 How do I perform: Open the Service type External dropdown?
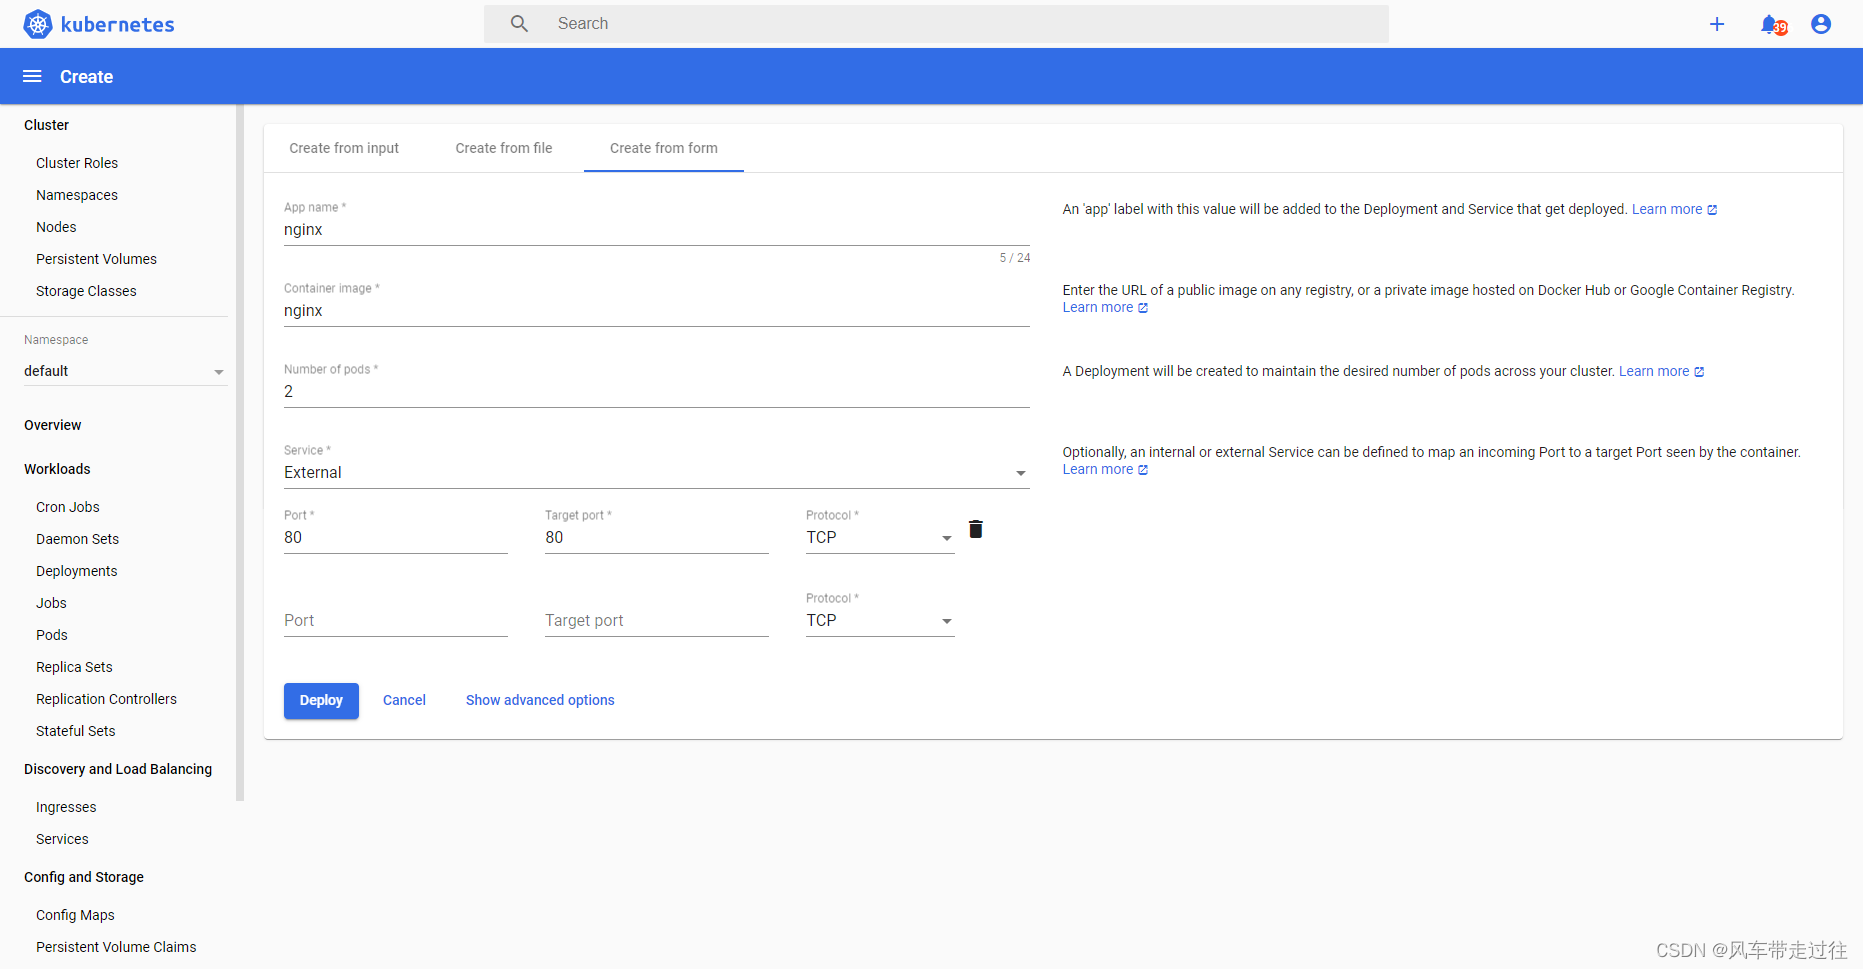1019,472
